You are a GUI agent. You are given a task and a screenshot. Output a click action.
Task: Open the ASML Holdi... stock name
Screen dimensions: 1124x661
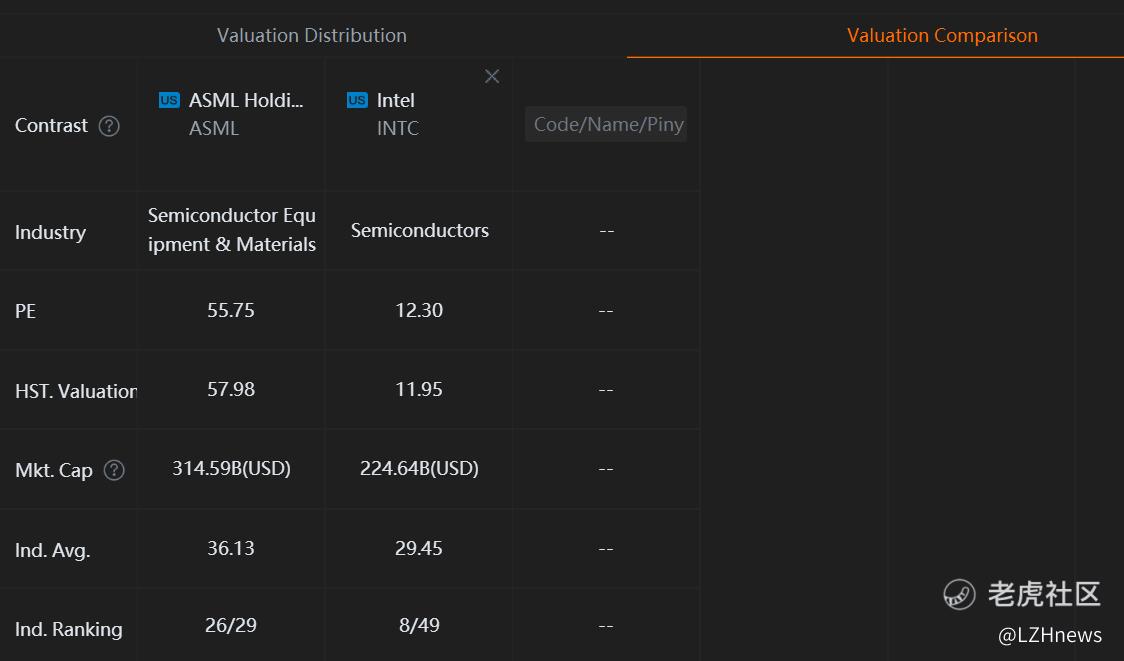click(246, 100)
